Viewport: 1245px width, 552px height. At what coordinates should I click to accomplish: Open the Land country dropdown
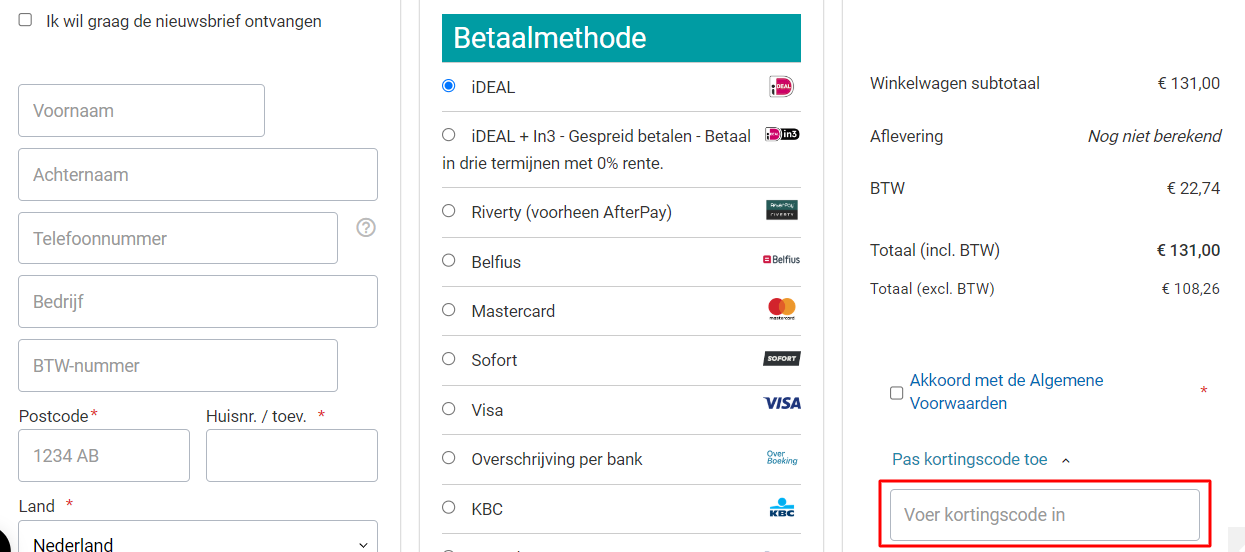click(198, 540)
